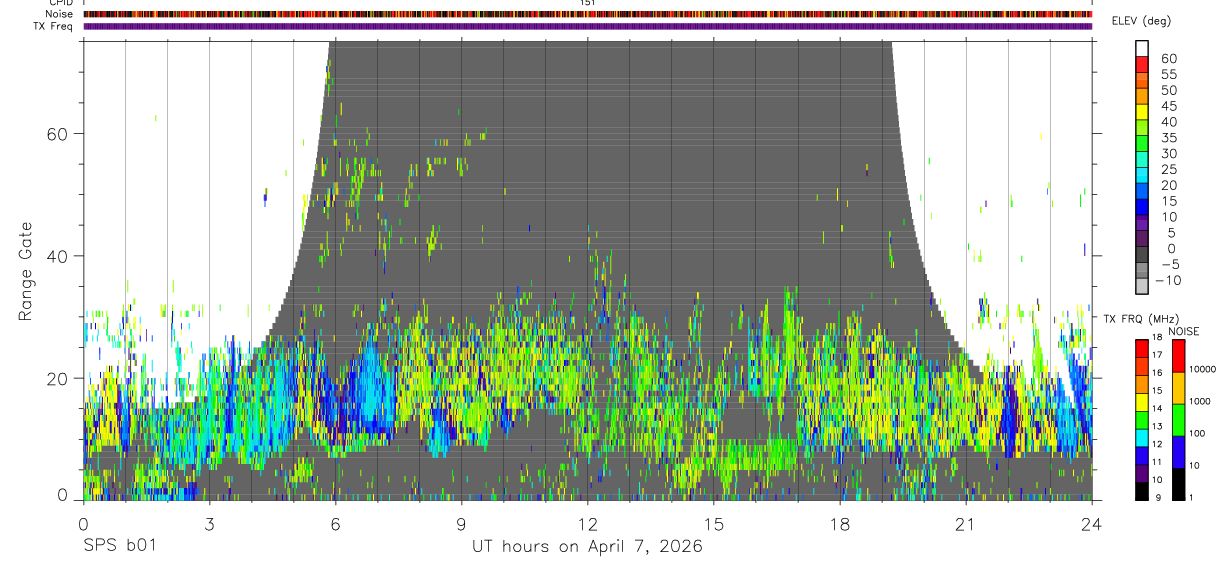This screenshot has height=567, width=1228.
Task: Click the 12 label on TX FRQ legend
Action: 1157,444
